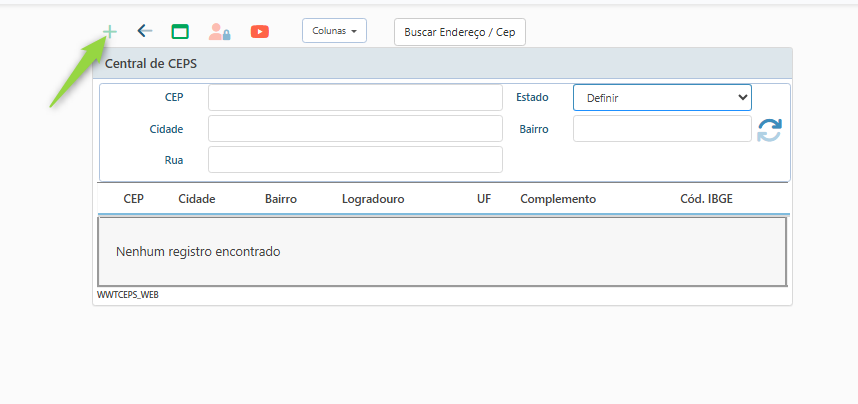Click the Cód. IBGE column header
858x404 pixels.
pyautogui.click(x=706, y=199)
